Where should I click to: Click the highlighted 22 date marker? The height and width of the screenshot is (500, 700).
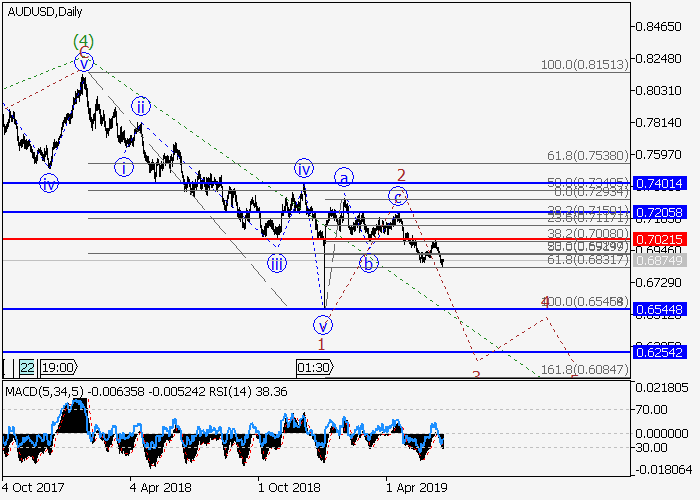click(x=26, y=367)
